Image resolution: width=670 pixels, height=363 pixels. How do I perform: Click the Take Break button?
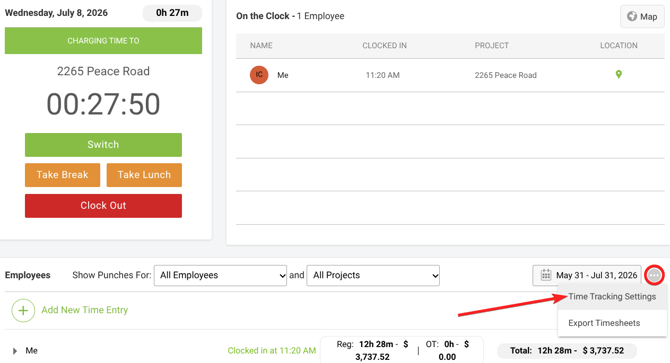pyautogui.click(x=62, y=175)
